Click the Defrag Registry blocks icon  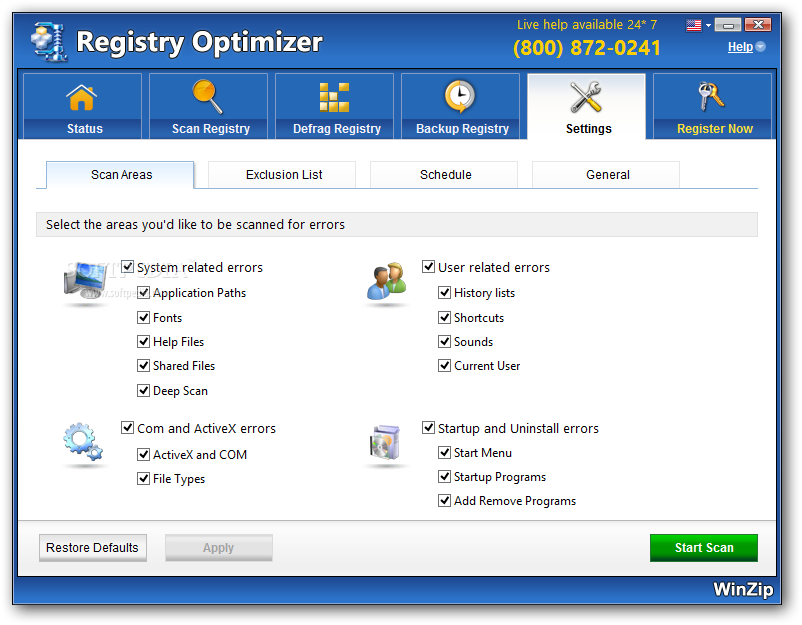click(x=335, y=97)
